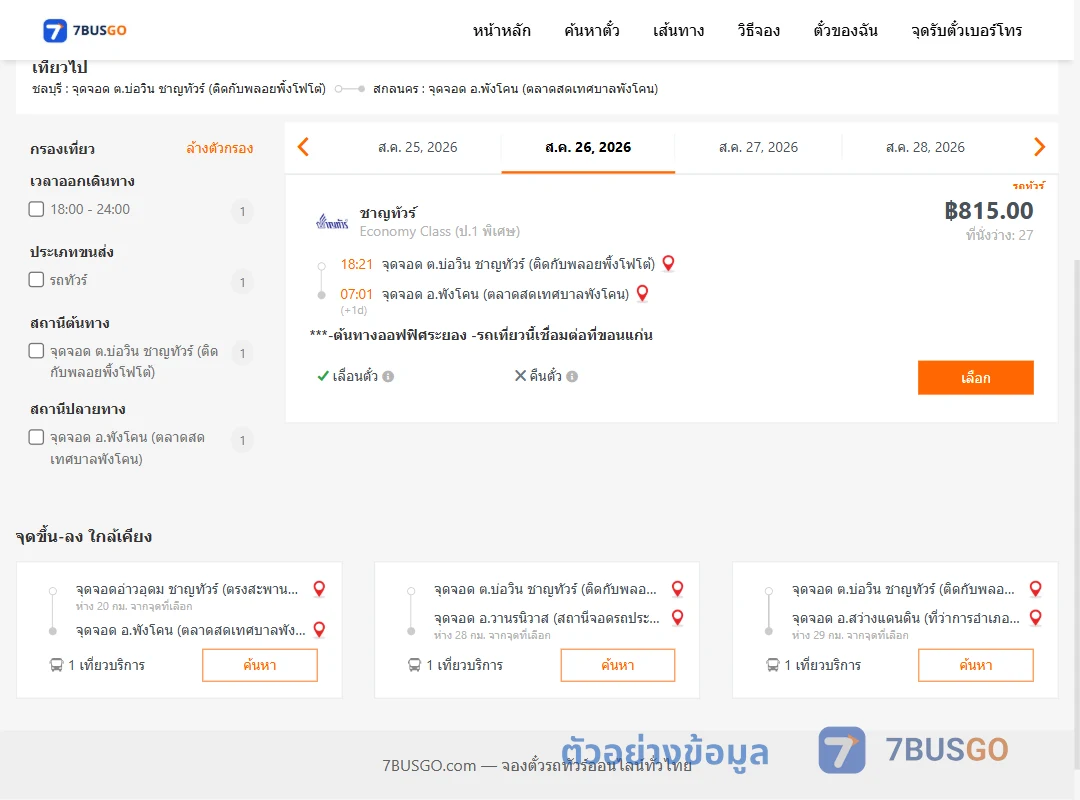
Task: Switch to the ส.ค. 25, 2026 date tab
Action: point(417,147)
